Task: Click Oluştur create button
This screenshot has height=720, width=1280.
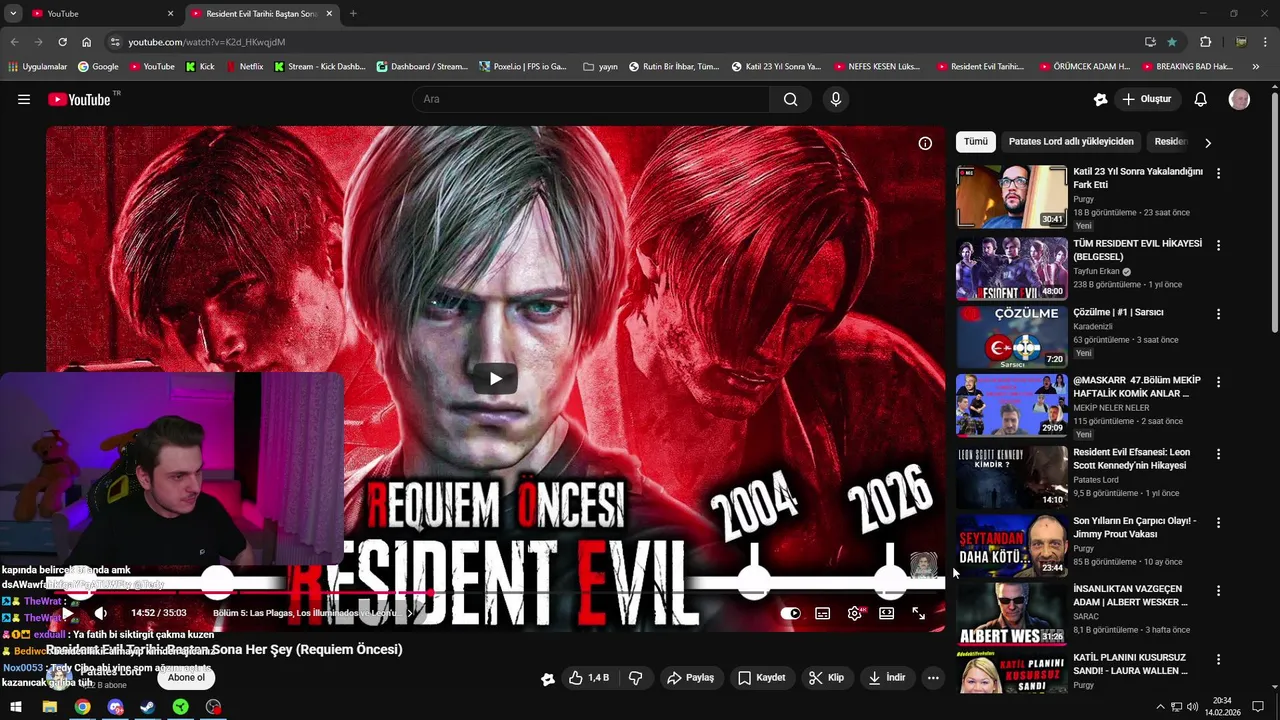Action: coord(1146,99)
